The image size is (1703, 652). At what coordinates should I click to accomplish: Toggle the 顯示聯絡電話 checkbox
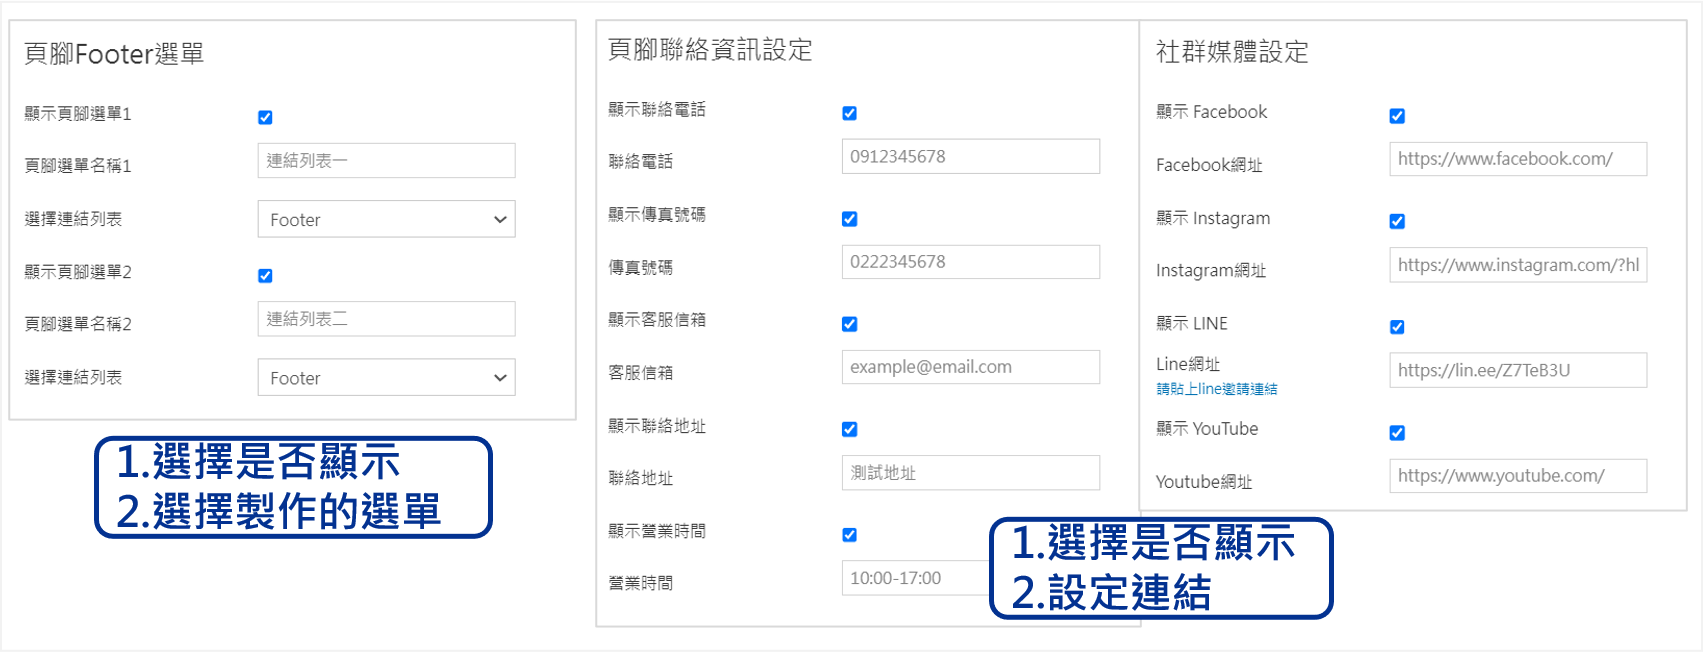click(x=849, y=113)
